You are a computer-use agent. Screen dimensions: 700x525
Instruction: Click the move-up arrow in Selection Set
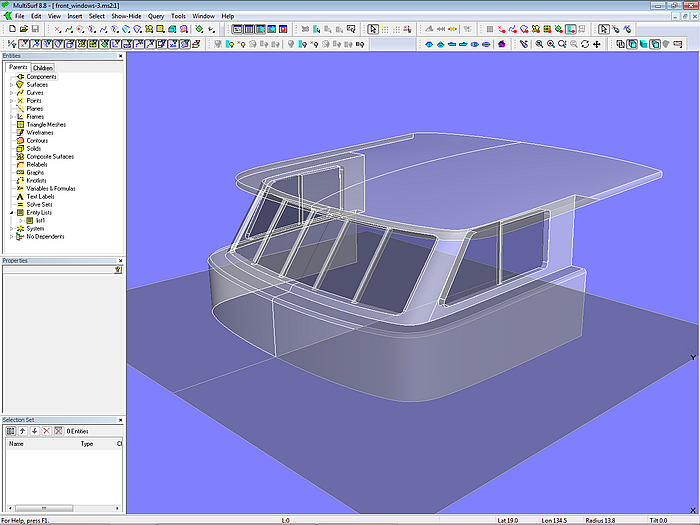pos(23,431)
